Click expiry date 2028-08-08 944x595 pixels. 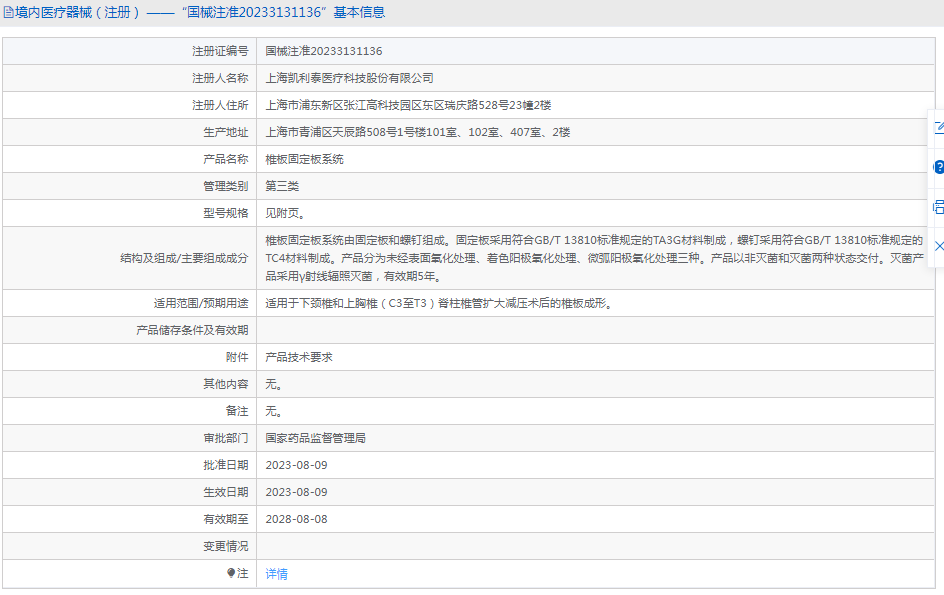tap(296, 519)
